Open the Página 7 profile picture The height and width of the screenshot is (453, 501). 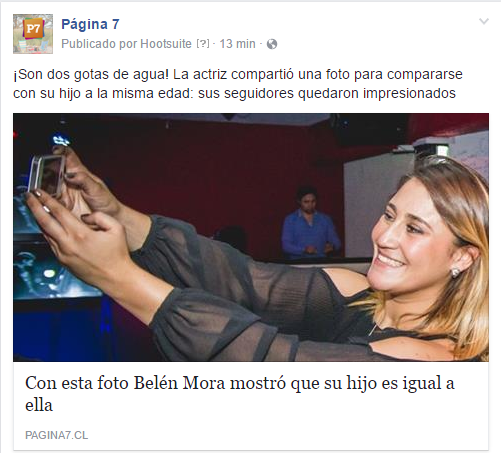pyautogui.click(x=33, y=34)
